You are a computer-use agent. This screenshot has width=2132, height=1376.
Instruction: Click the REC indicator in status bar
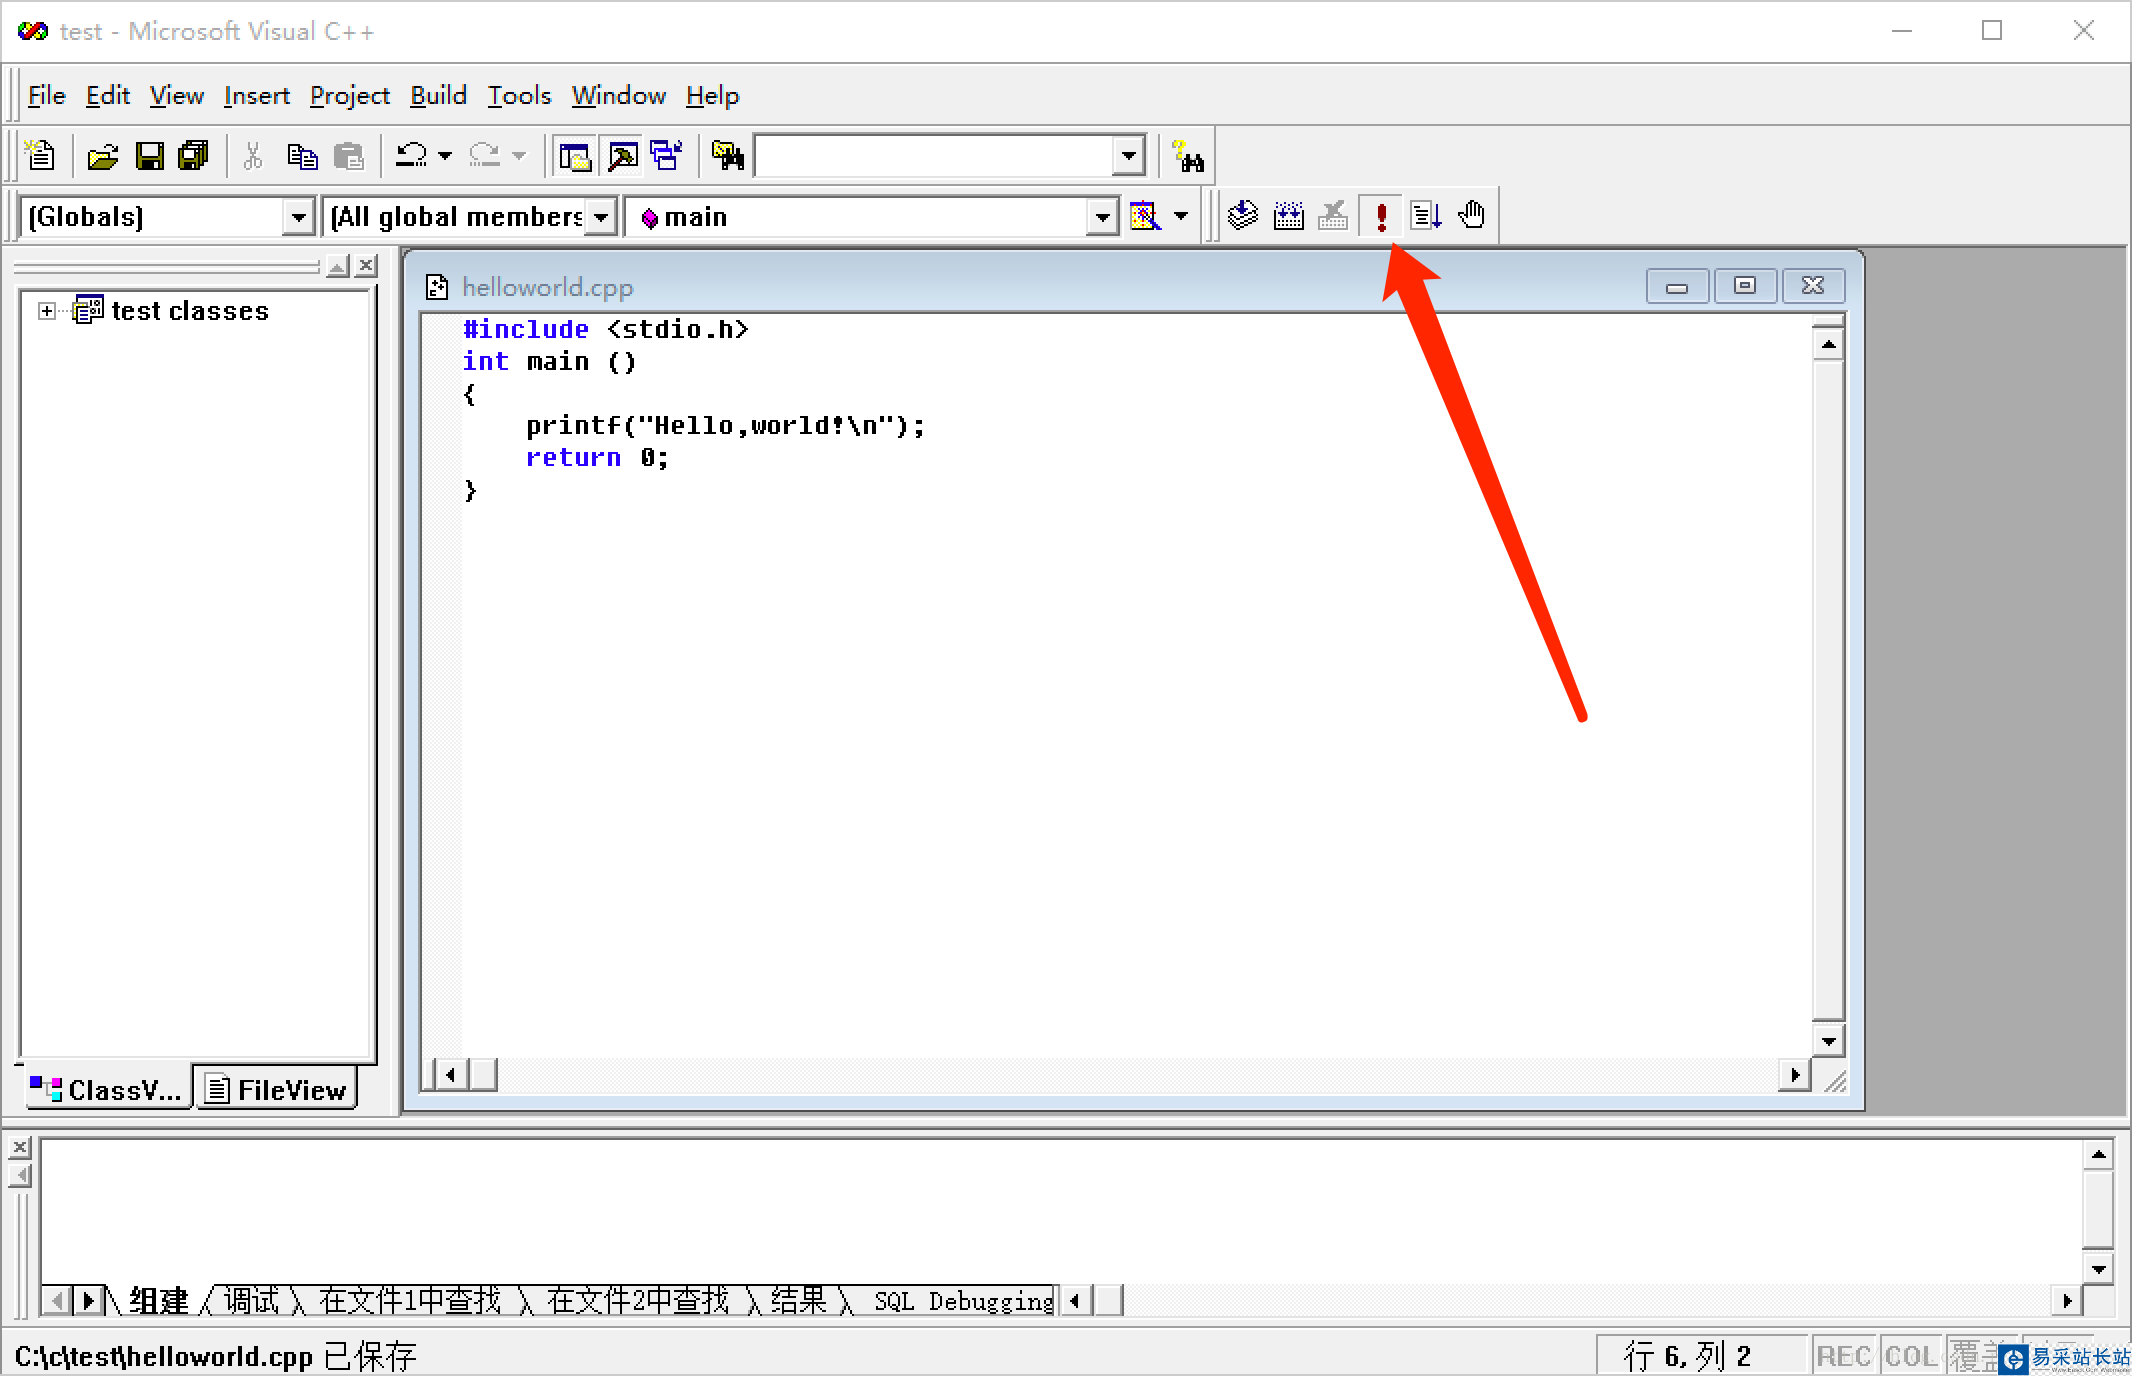(1842, 1356)
